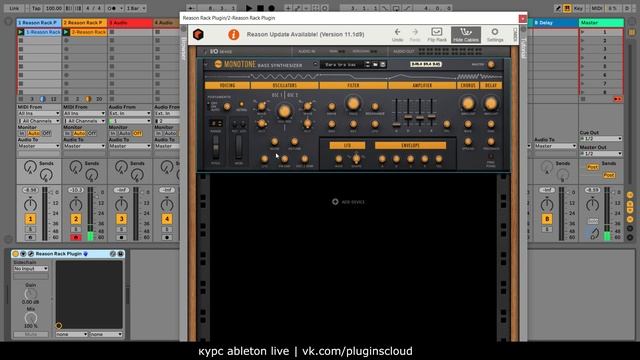Click the Stop button in Live transport
The width and height of the screenshot is (640, 360).
(x=260, y=8)
